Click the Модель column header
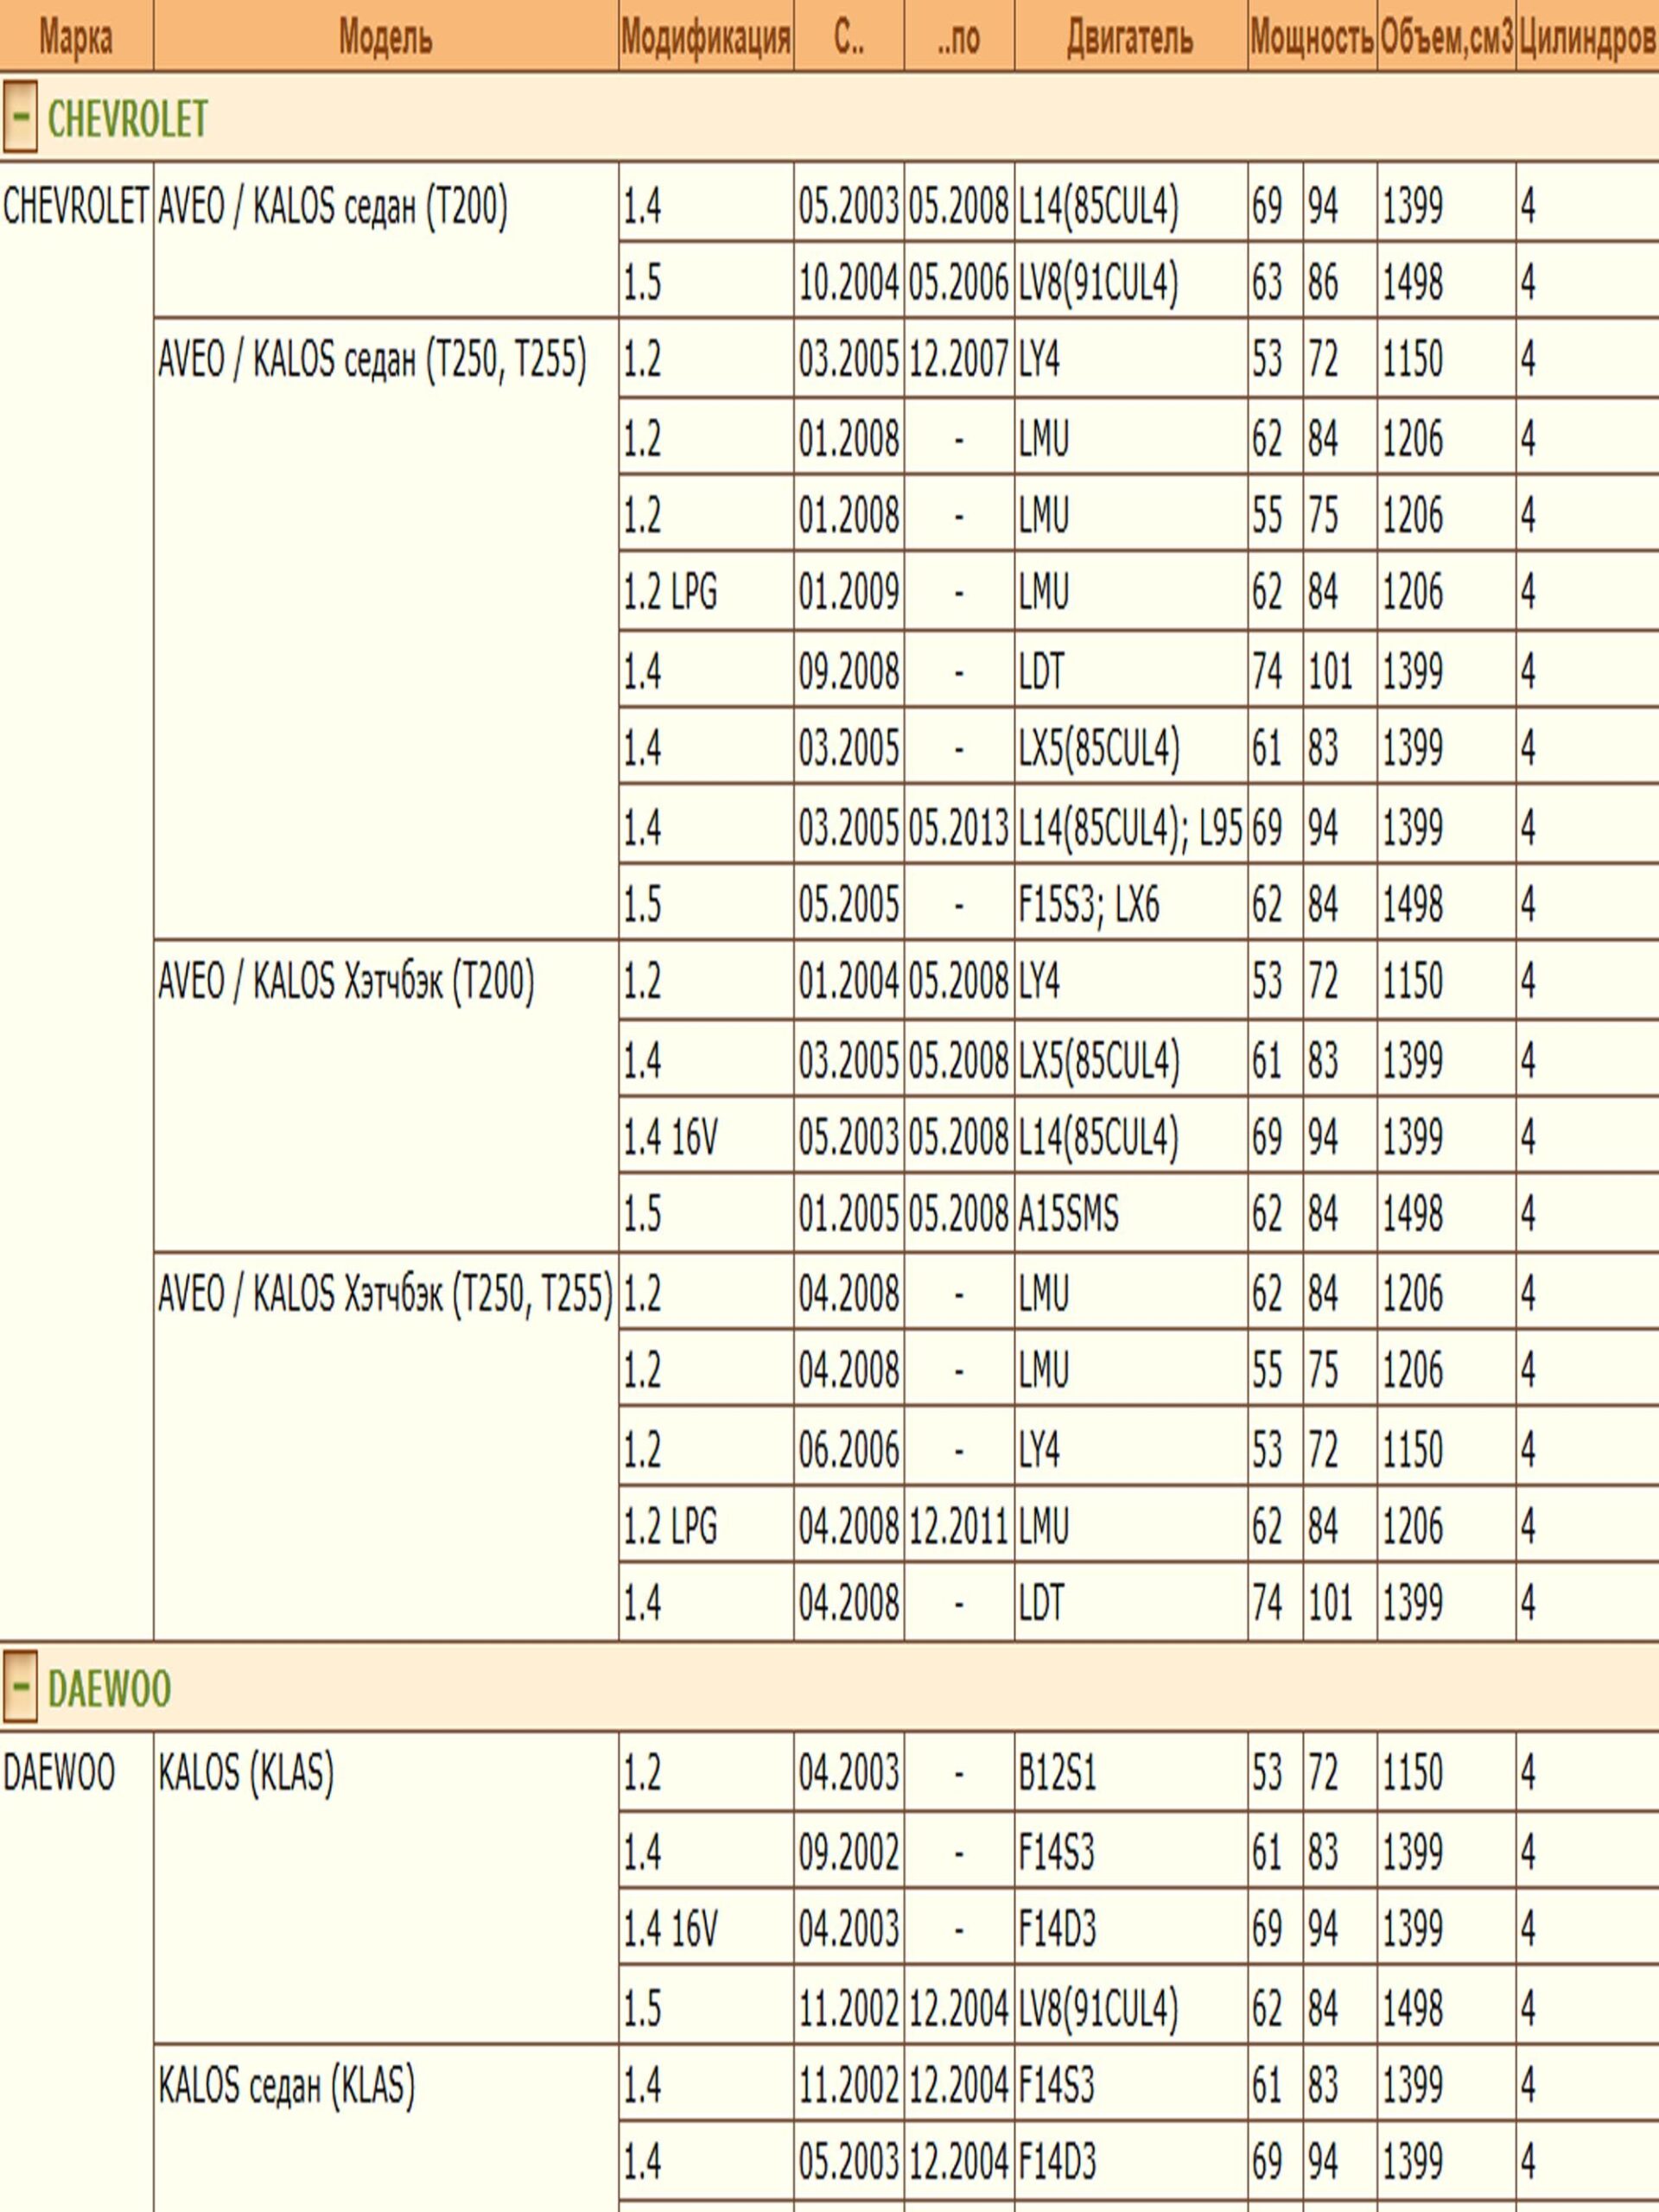Image resolution: width=1659 pixels, height=2212 pixels. (385, 38)
